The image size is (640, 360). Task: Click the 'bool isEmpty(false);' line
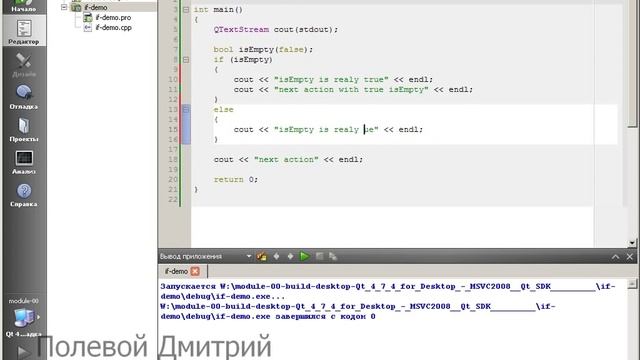coord(263,49)
